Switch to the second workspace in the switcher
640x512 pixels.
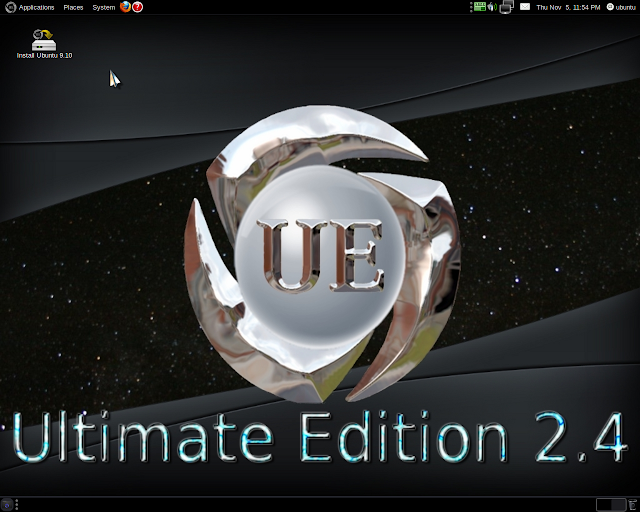618,505
